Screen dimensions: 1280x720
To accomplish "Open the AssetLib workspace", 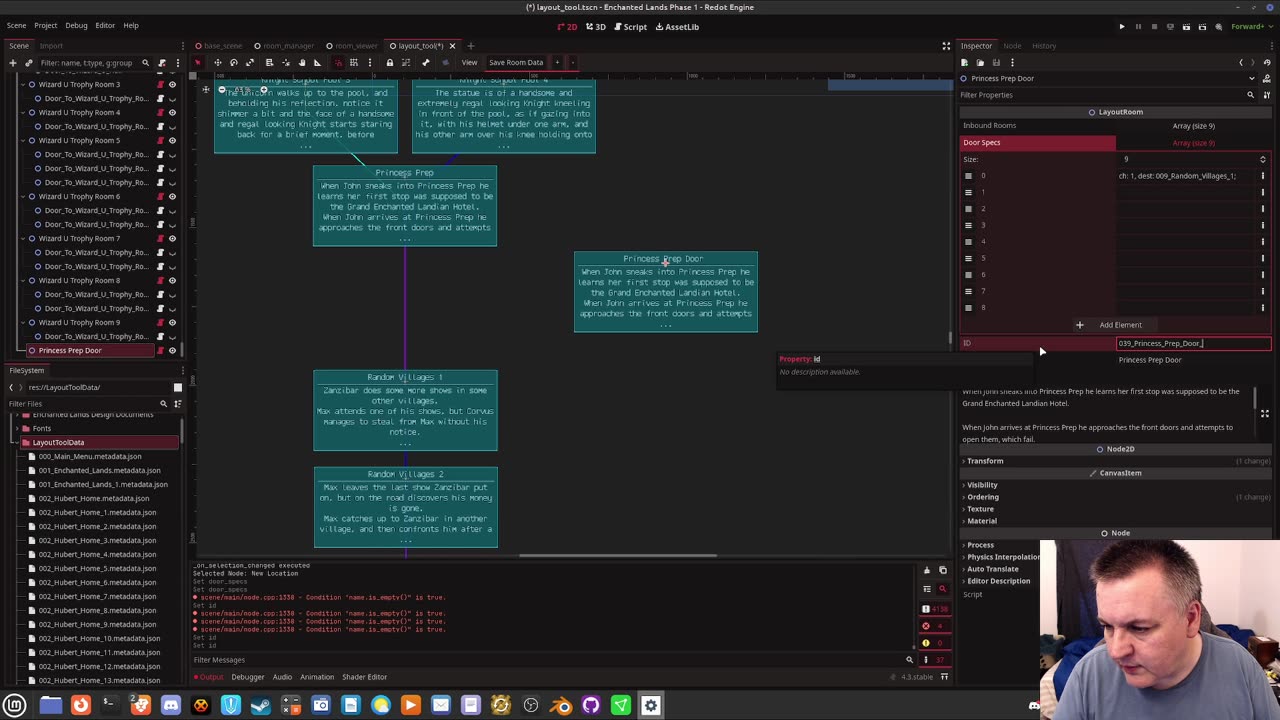I will point(677,26).
